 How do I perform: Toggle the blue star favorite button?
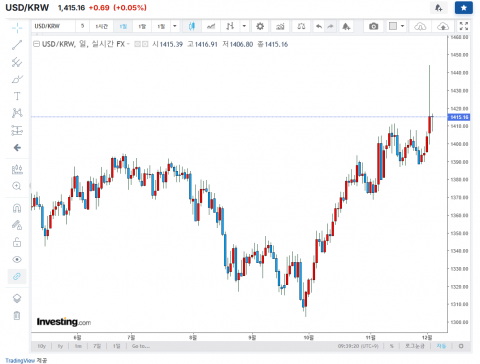pyautogui.click(x=464, y=8)
